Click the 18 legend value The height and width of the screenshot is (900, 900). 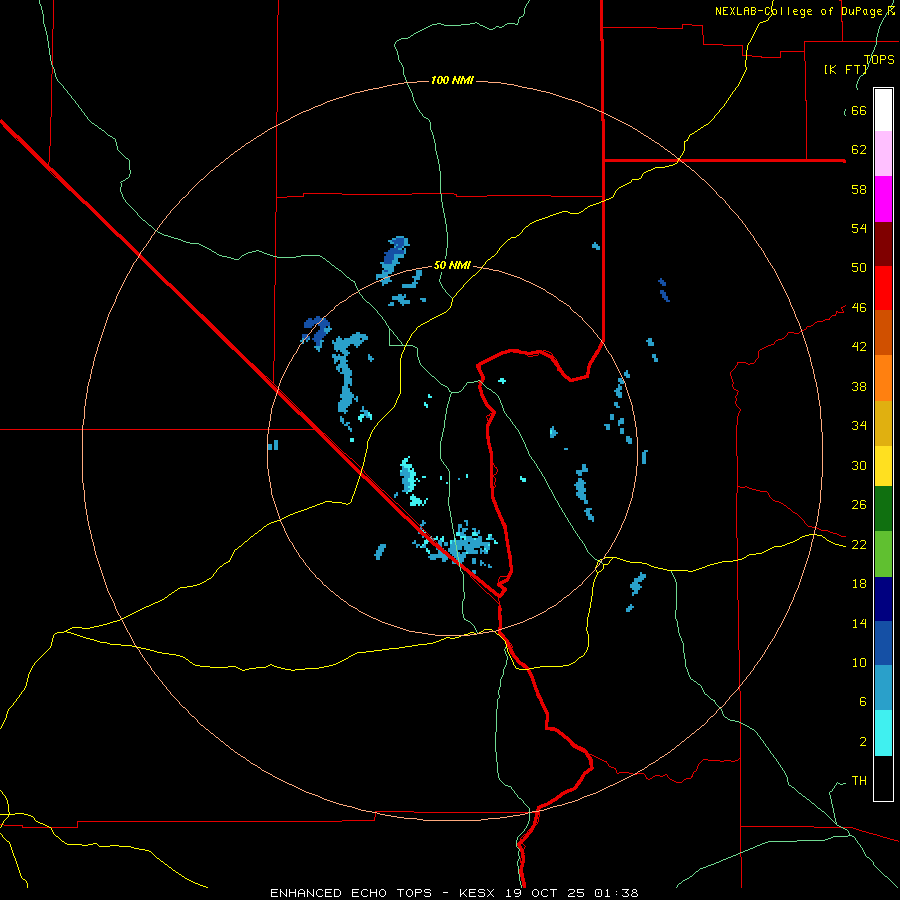pos(859,584)
